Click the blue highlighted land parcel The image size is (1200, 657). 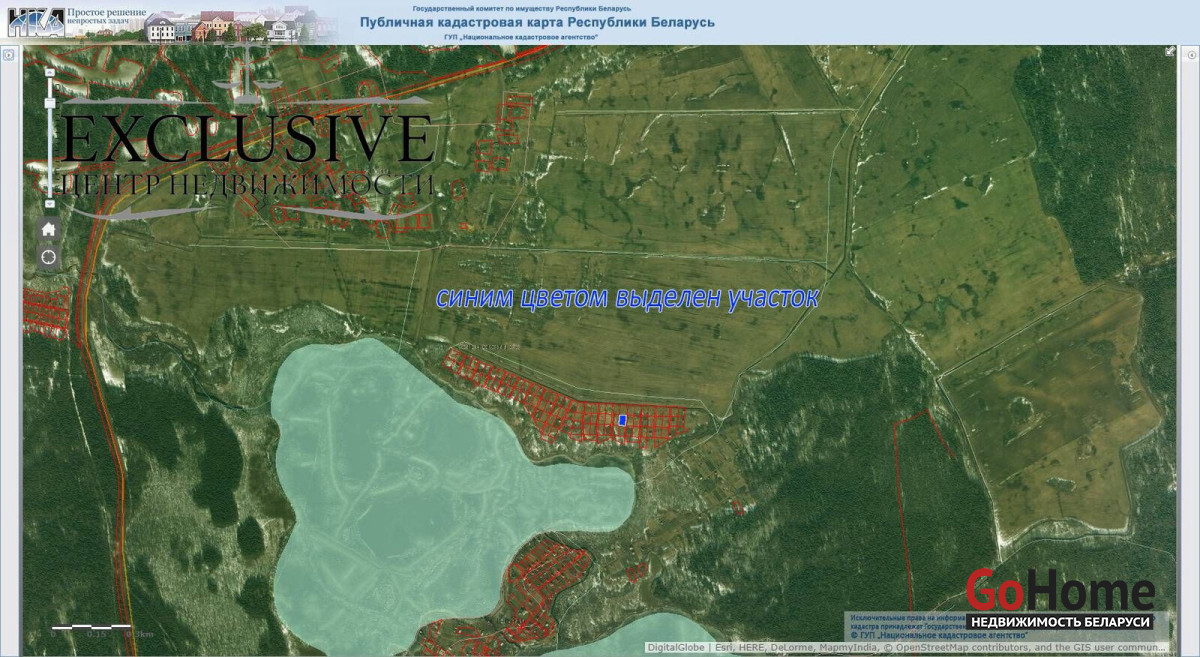click(622, 421)
